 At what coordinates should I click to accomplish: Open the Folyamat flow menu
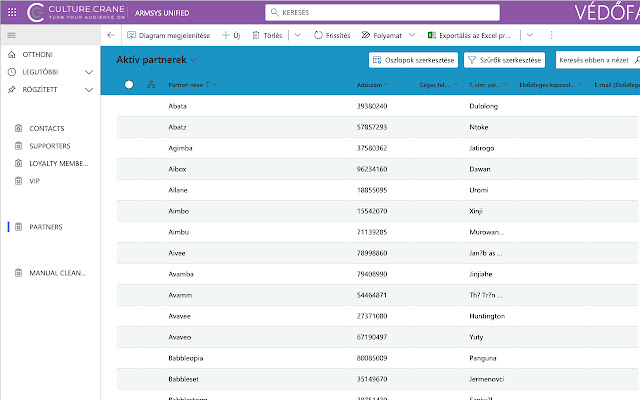pyautogui.click(x=388, y=34)
